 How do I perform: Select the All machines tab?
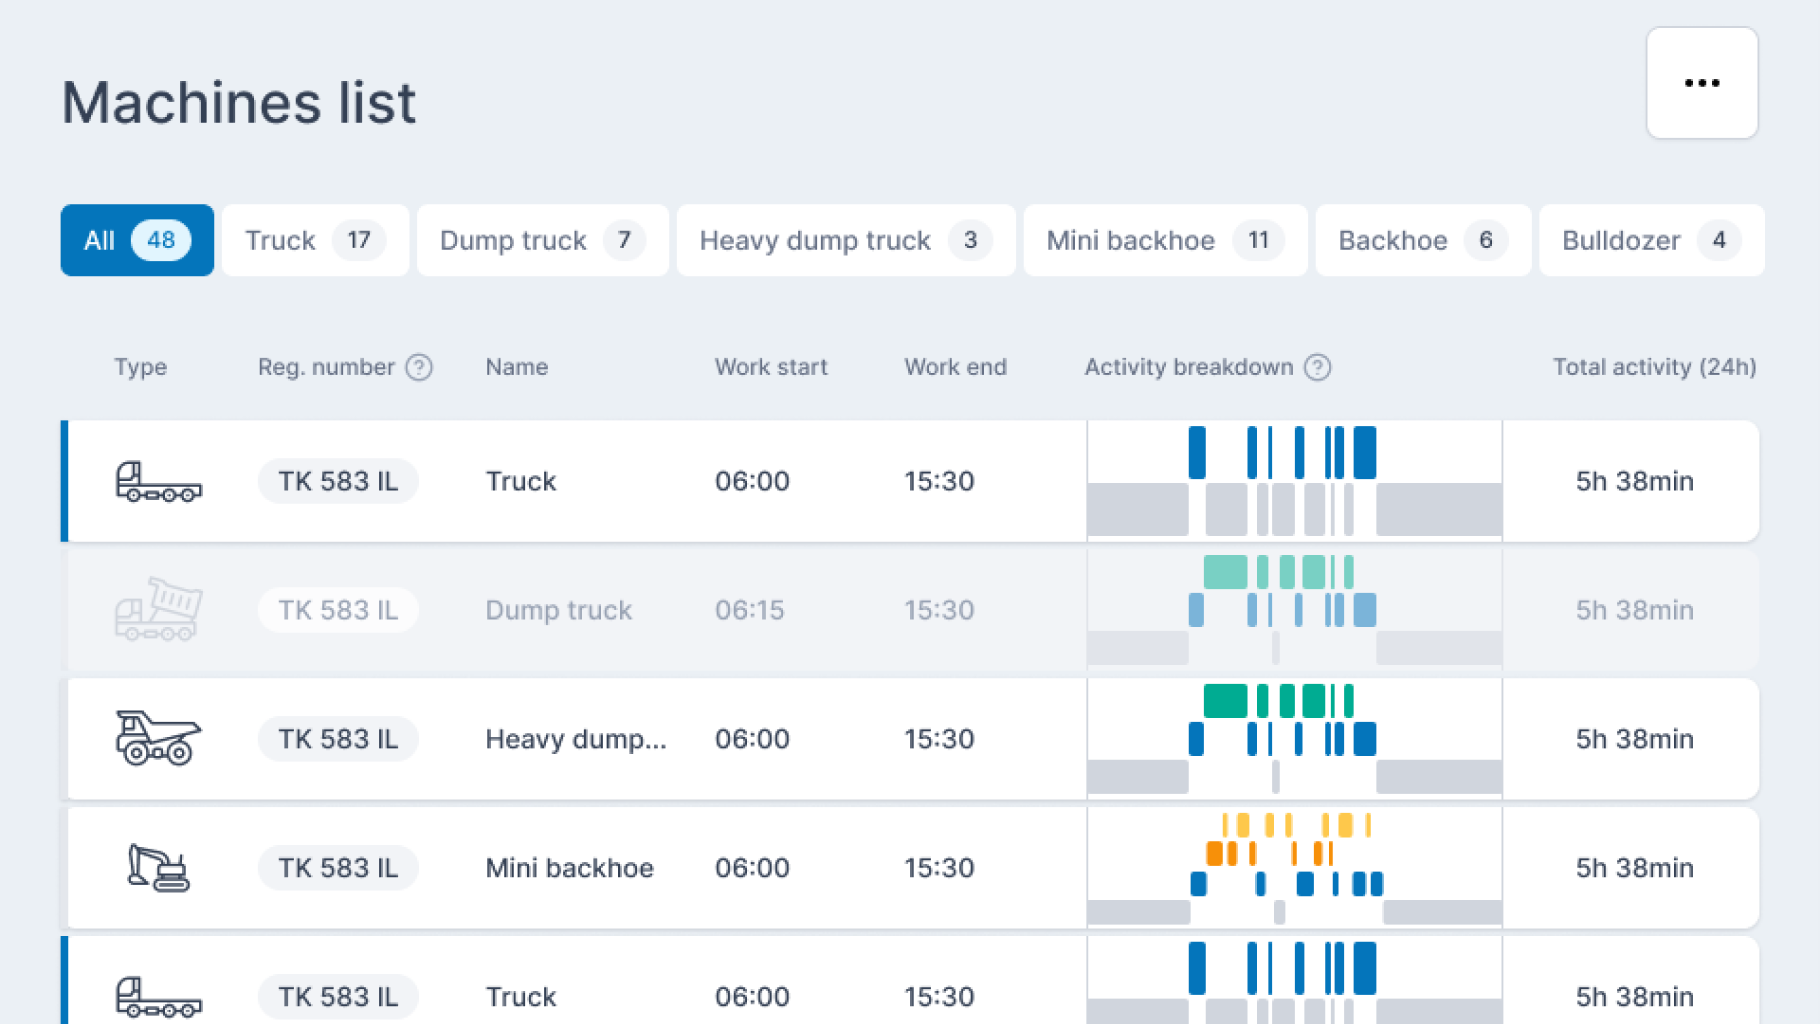click(x=137, y=240)
